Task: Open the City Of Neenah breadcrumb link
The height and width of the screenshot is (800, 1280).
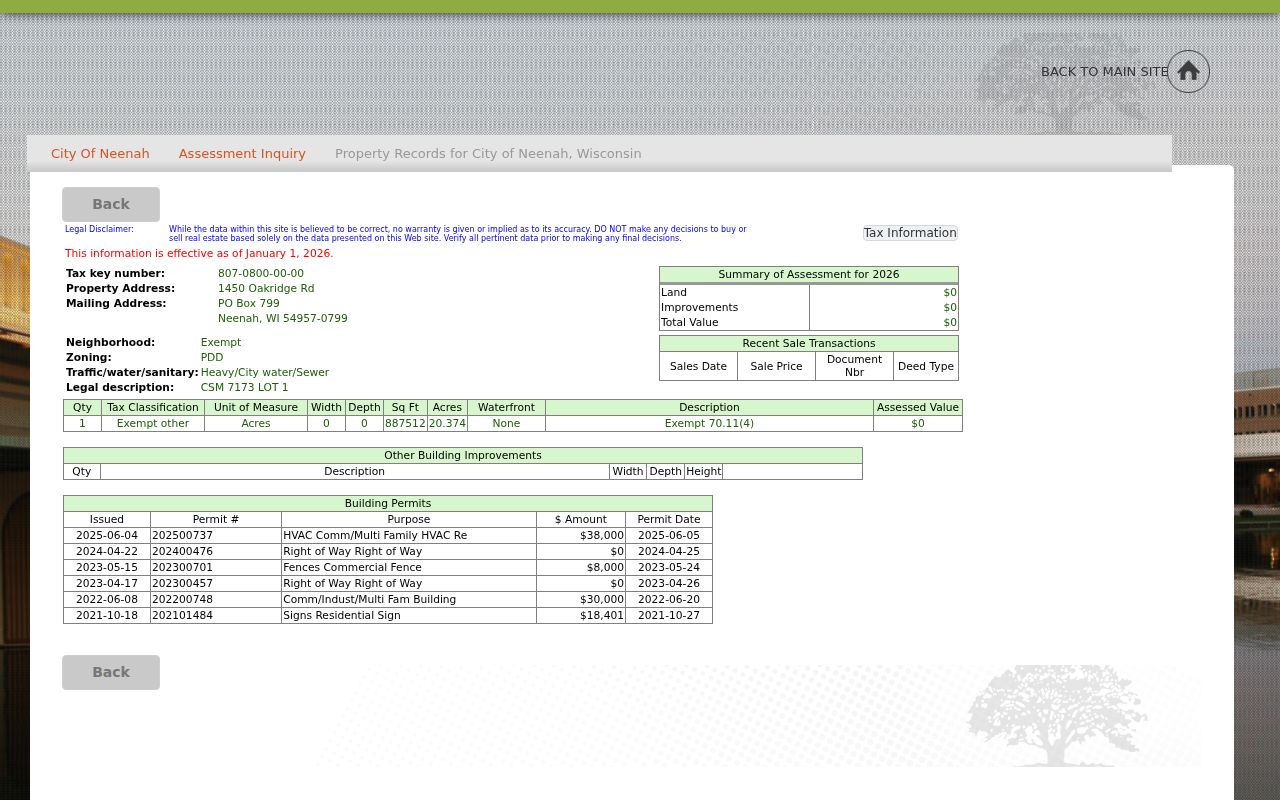Action: click(x=100, y=153)
